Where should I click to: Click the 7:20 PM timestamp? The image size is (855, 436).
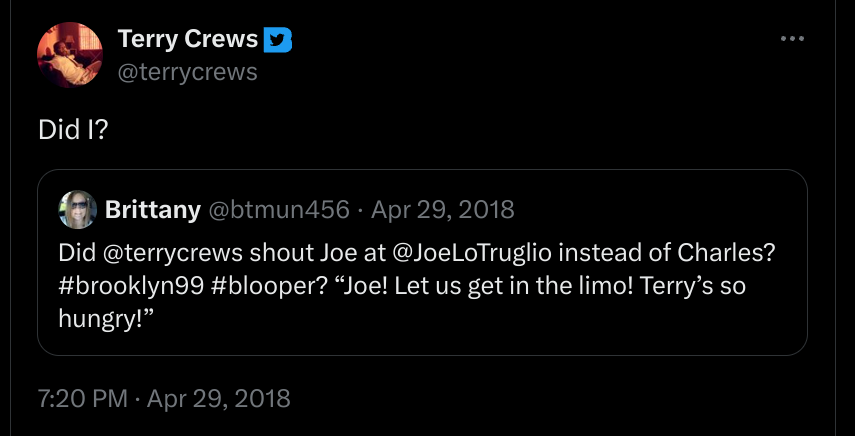point(83,398)
